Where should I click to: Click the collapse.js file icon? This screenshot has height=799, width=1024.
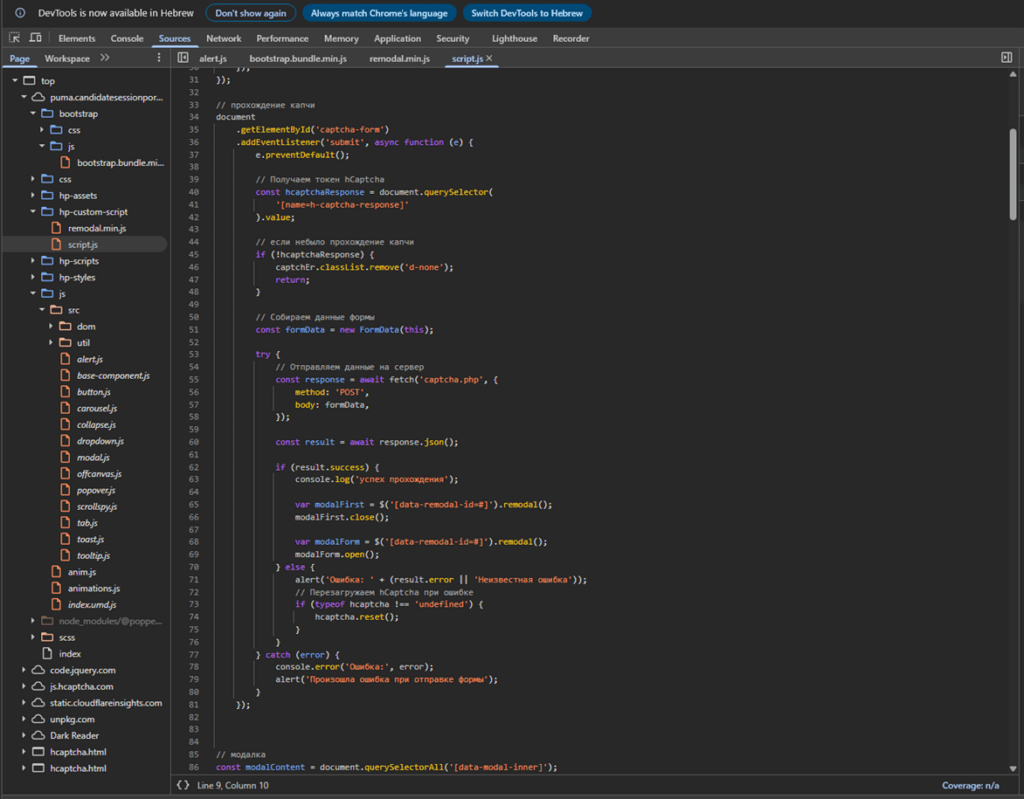(x=65, y=424)
